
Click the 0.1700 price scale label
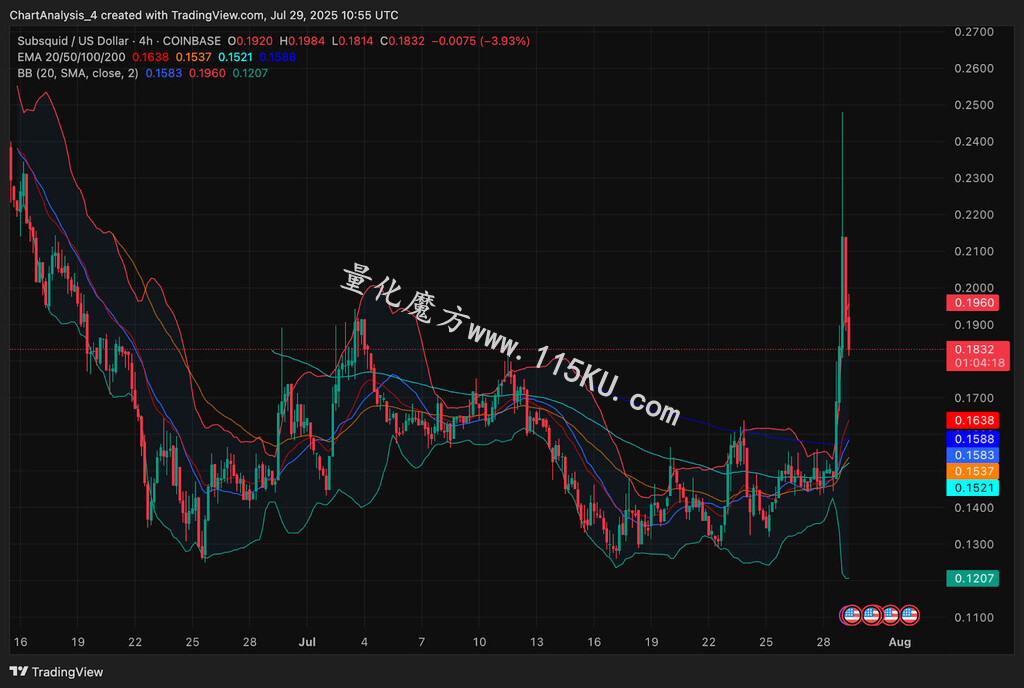point(974,398)
